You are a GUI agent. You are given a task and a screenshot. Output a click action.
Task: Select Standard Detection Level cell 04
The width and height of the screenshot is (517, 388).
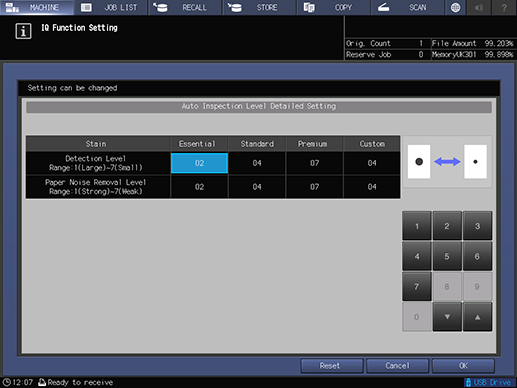[x=257, y=163]
